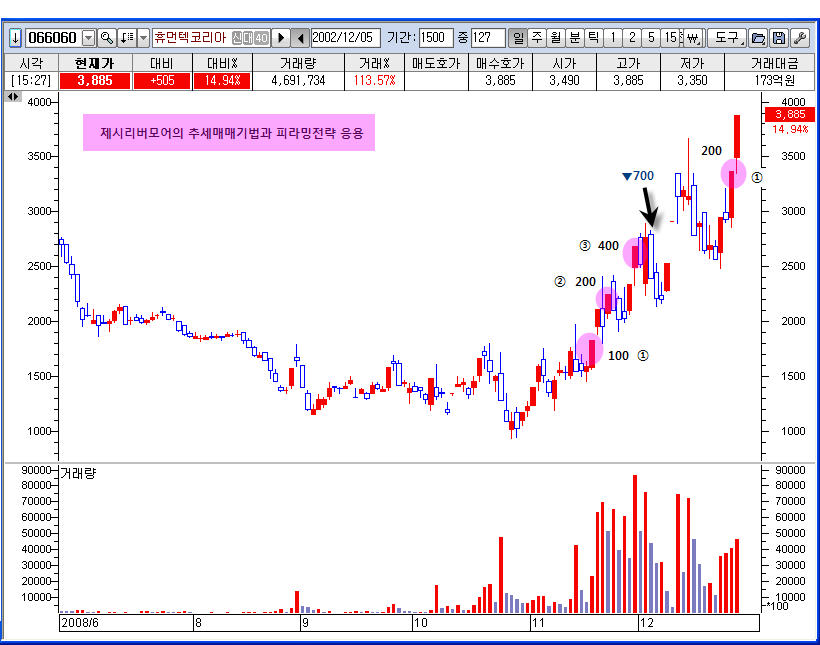The height and width of the screenshot is (645, 820).
Task: Click the stock search magnifier icon
Action: (107, 38)
